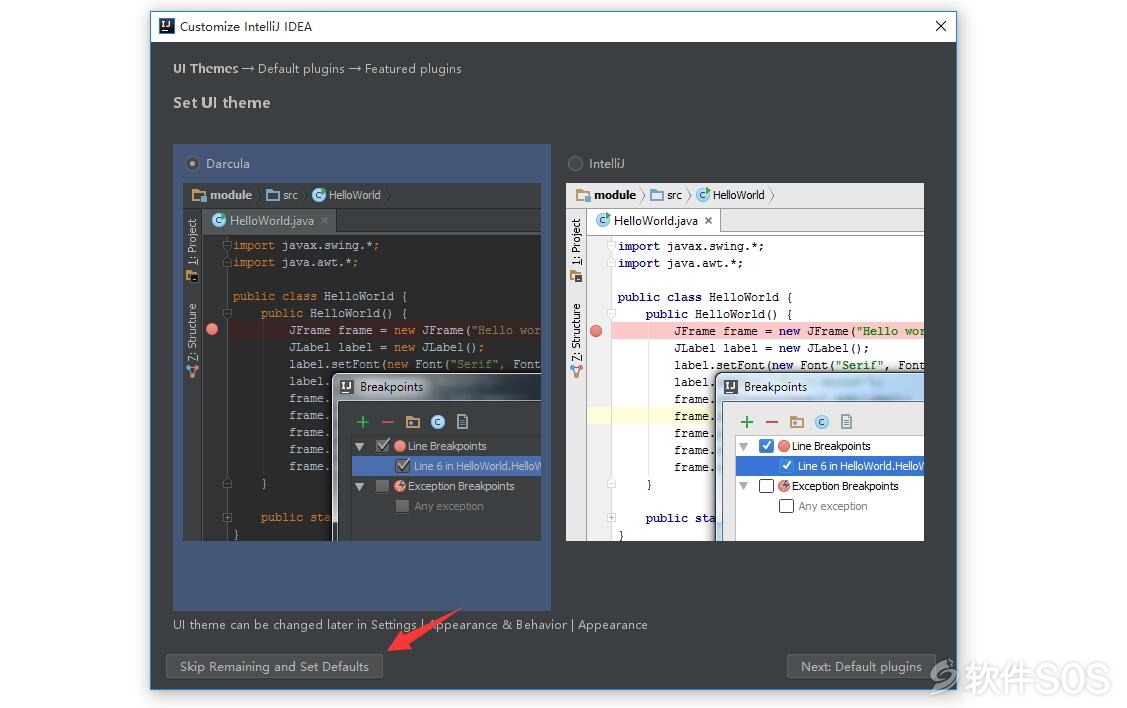This screenshot has width=1127, height=708.
Task: Click folder group icon in Darcula Breakpoints toolbar
Action: tap(413, 422)
